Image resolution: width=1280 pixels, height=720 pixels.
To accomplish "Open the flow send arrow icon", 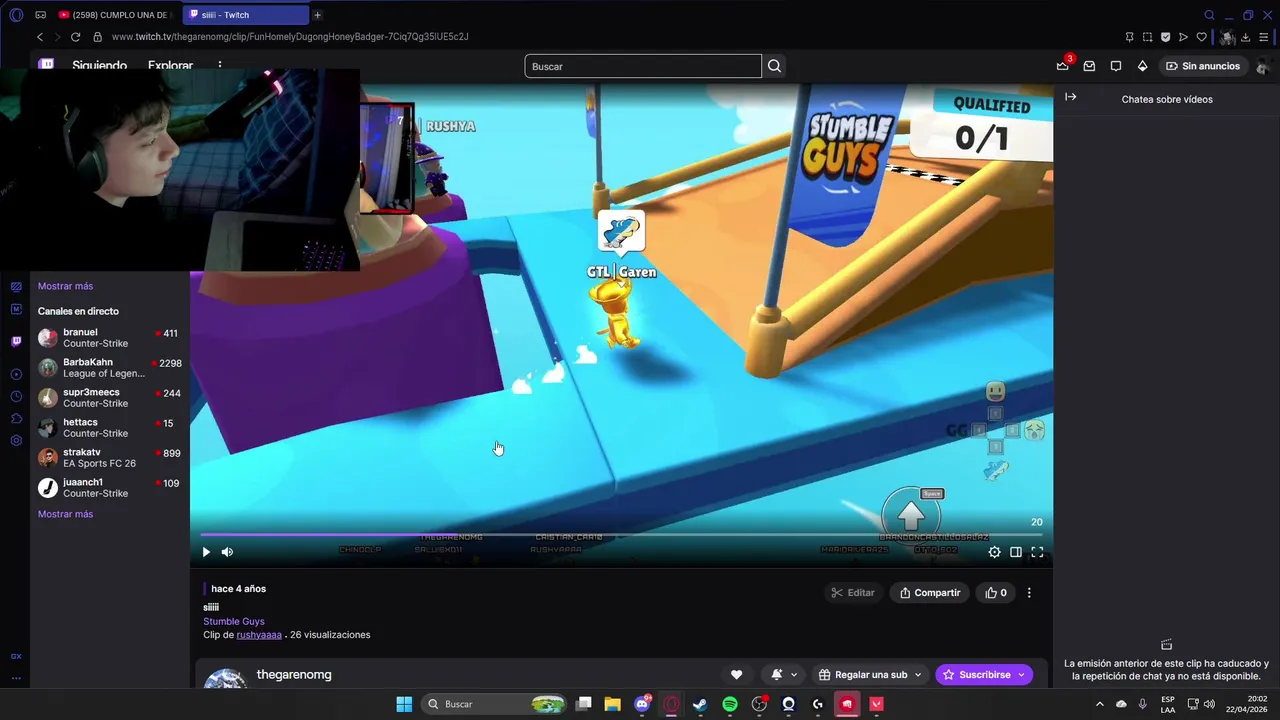I will point(1183,37).
